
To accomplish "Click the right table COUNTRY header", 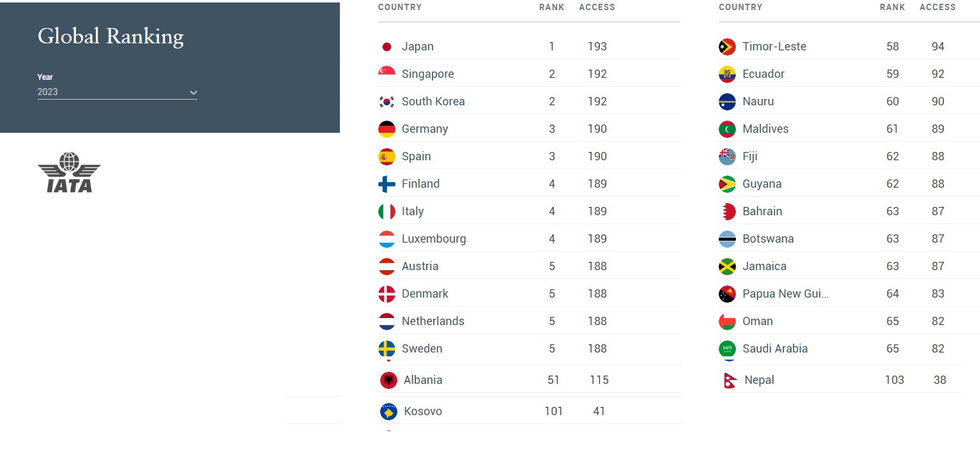I will 740,8.
